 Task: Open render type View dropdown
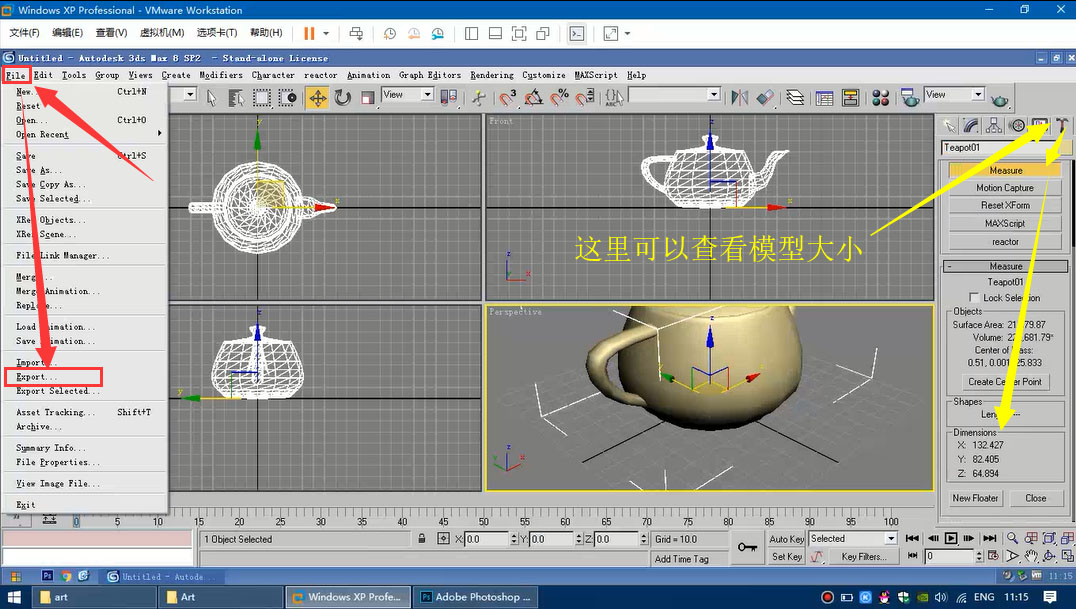point(955,95)
